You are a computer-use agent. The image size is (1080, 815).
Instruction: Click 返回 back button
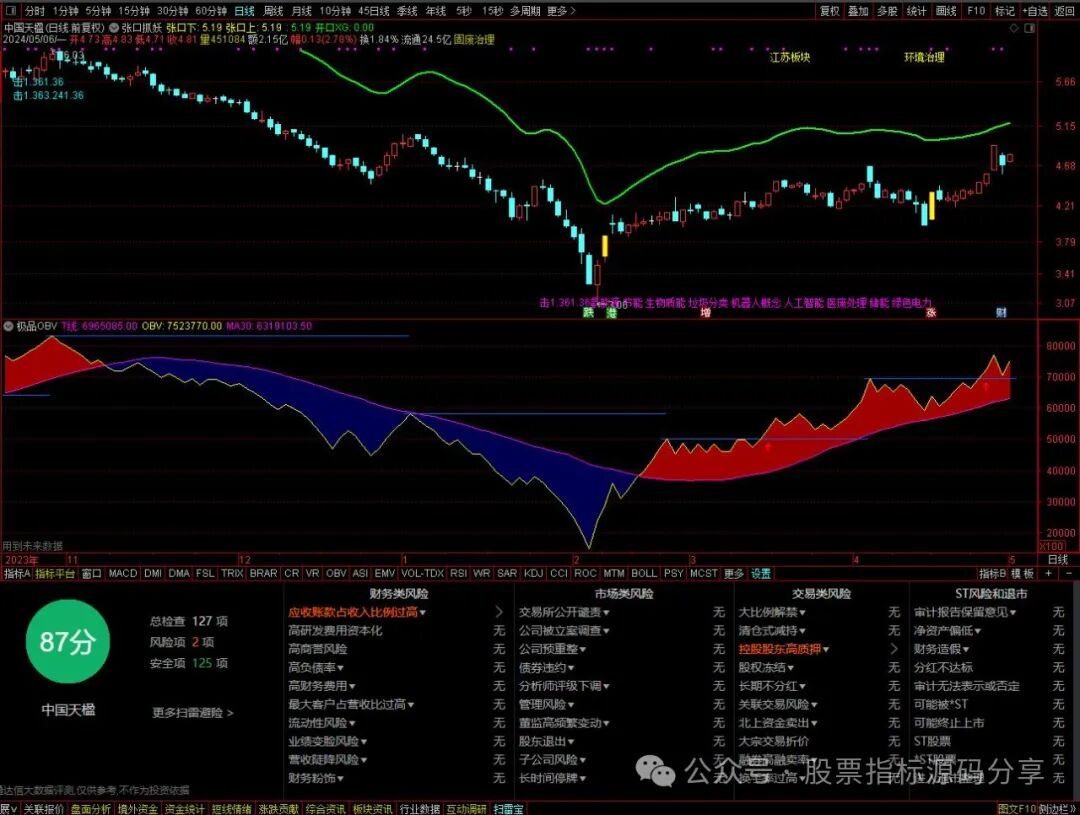click(1065, 11)
